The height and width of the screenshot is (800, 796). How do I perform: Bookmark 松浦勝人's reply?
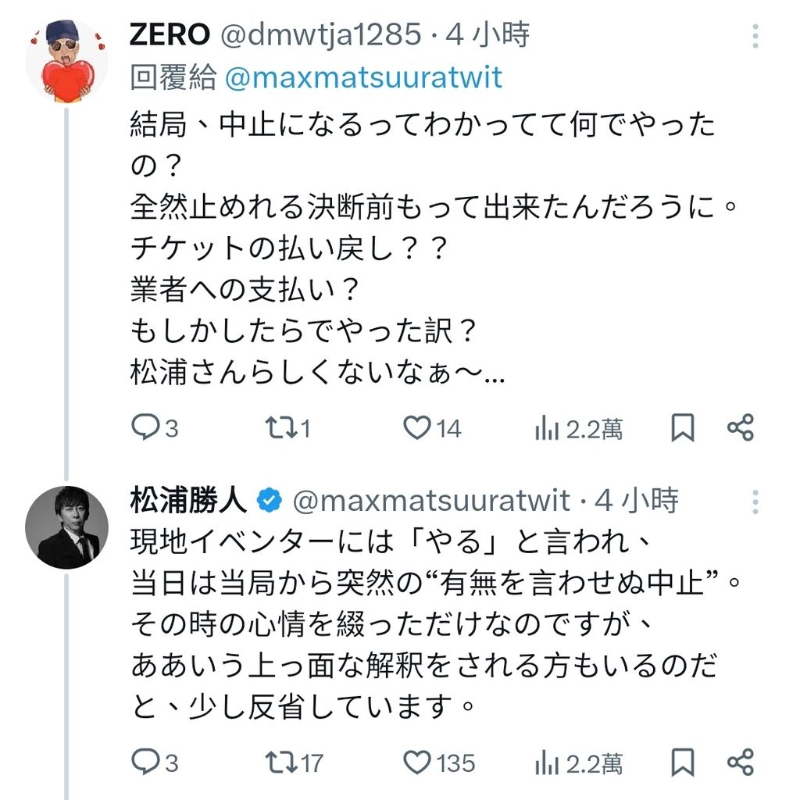682,761
